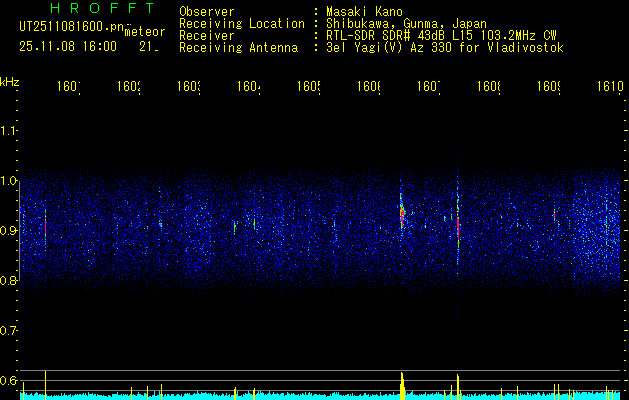Click the red echo streak before 1601
Image resolution: width=629 pixels, height=400 pixels.
[45, 225]
